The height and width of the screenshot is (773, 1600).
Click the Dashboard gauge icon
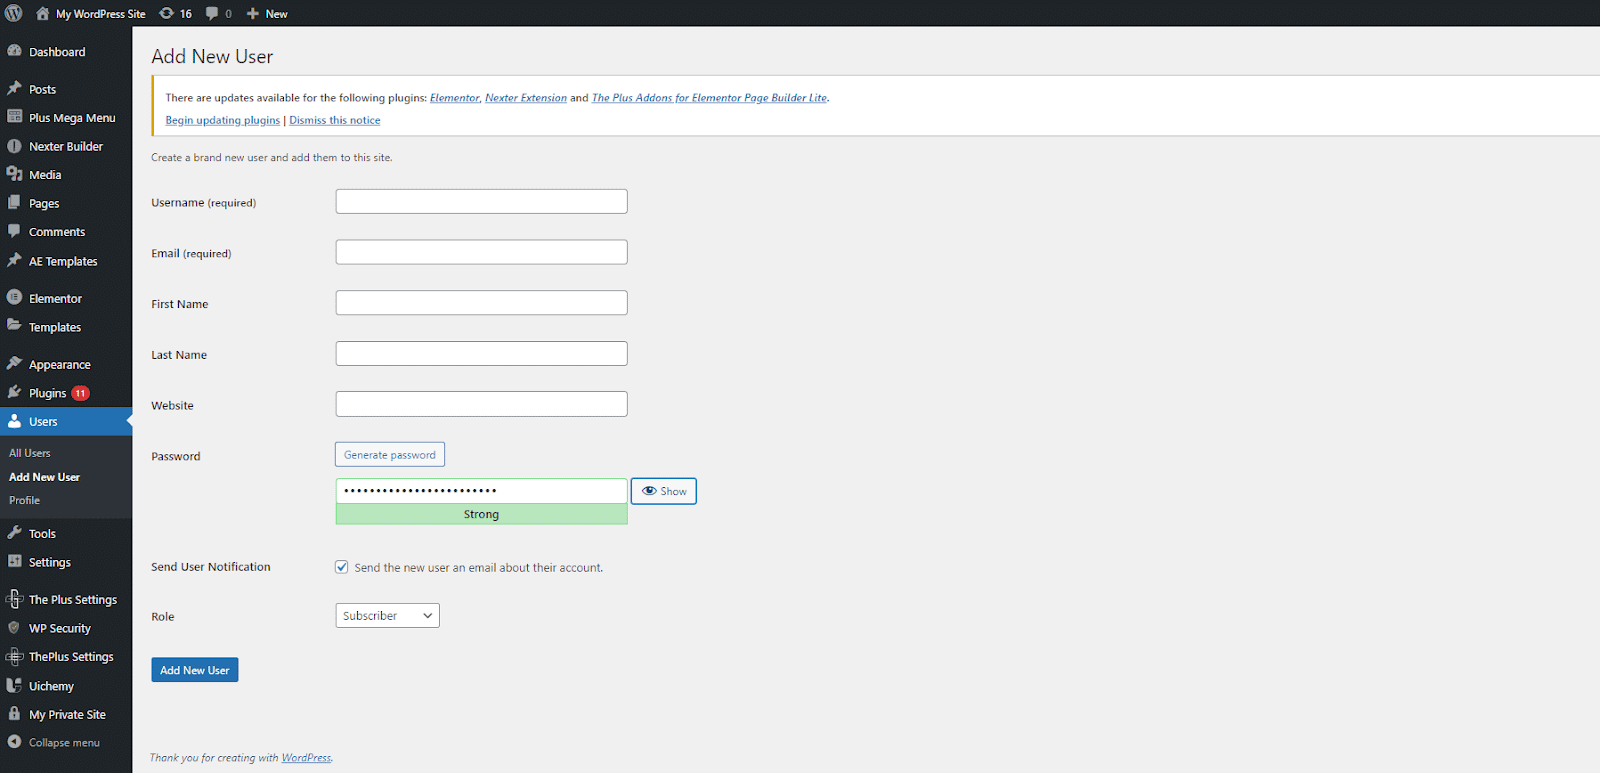(14, 51)
